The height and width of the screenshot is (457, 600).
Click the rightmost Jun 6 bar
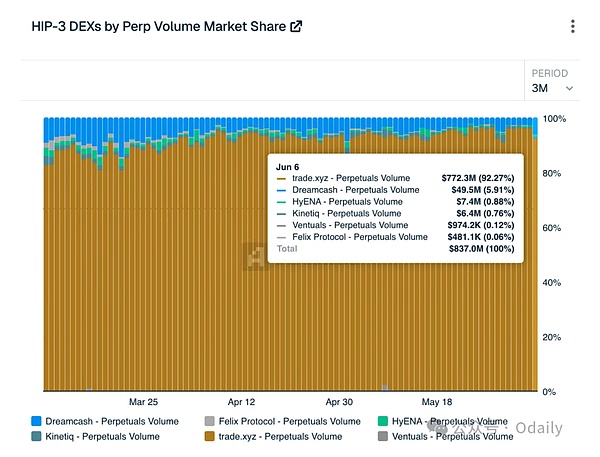click(x=535, y=254)
